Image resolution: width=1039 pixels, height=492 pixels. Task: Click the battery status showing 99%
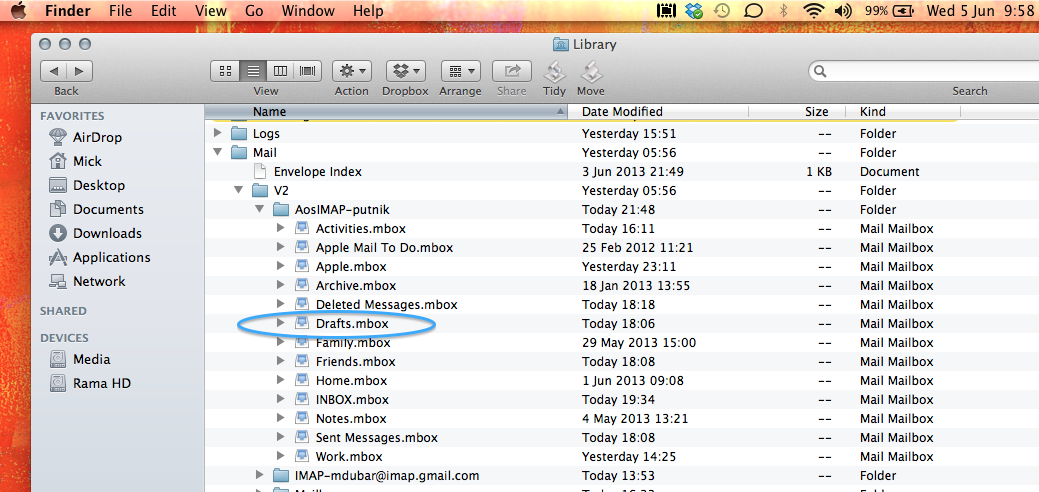(x=889, y=11)
